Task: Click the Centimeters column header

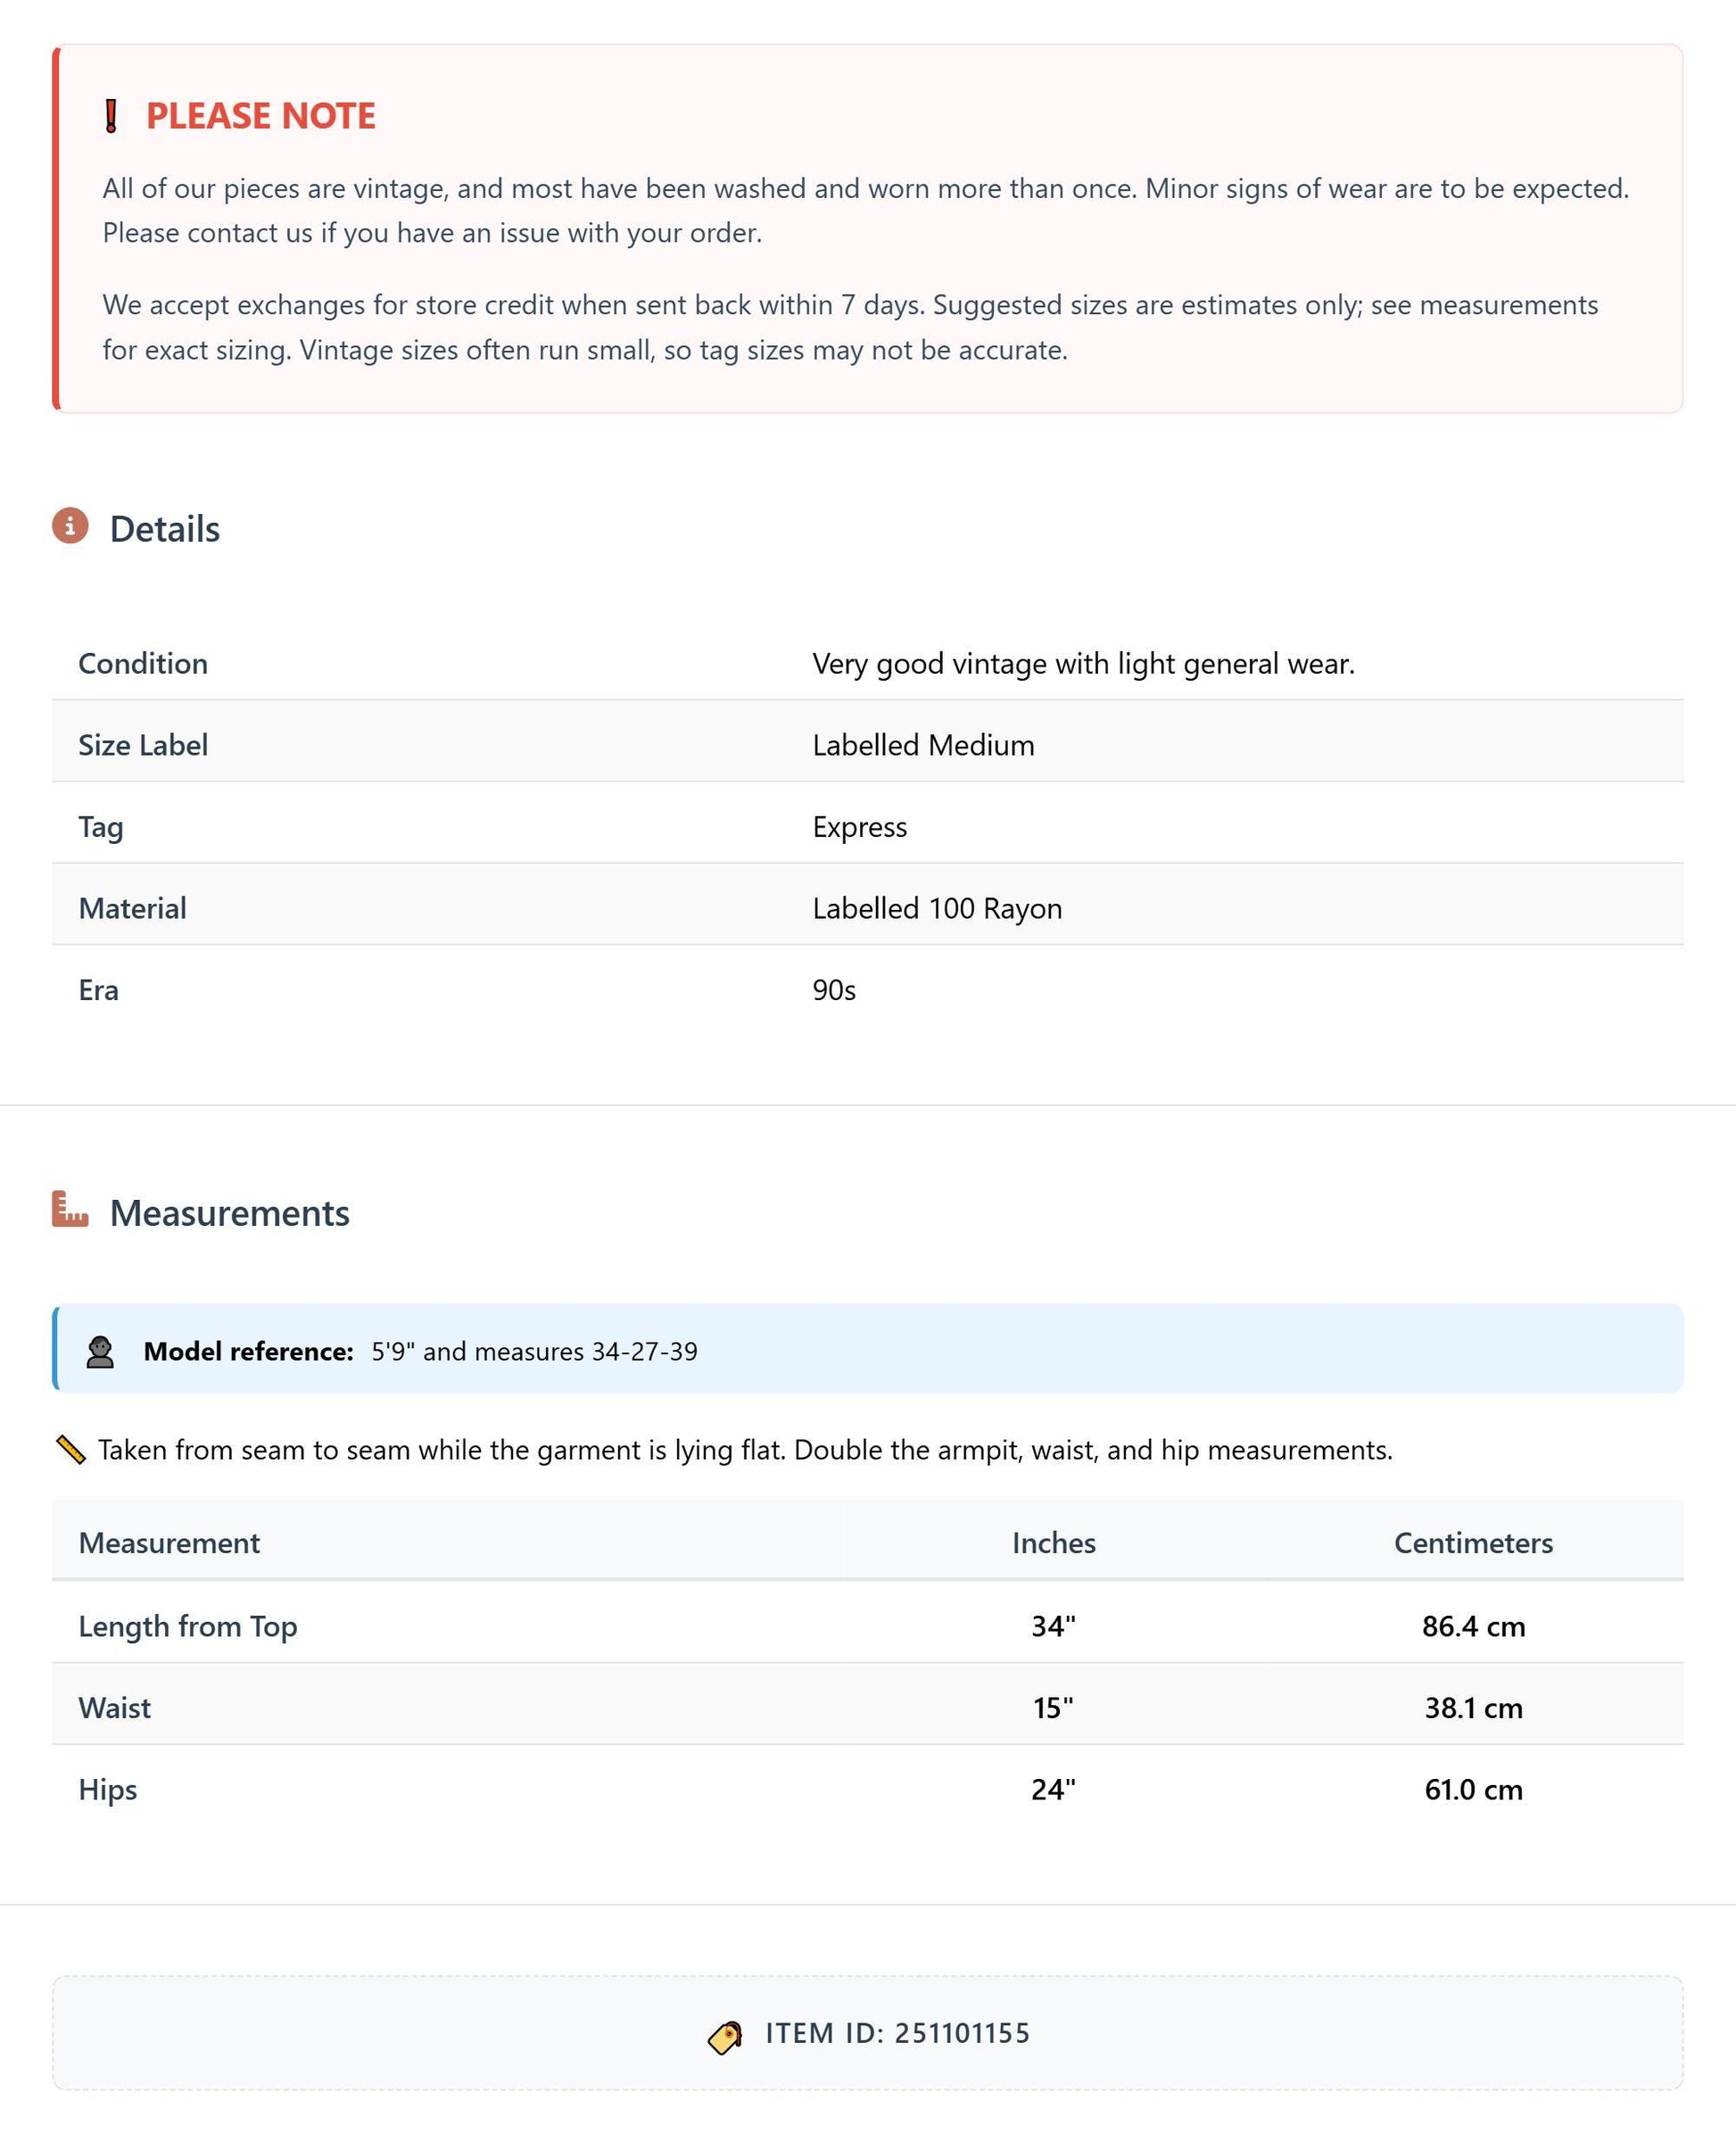Action: (x=1473, y=1542)
